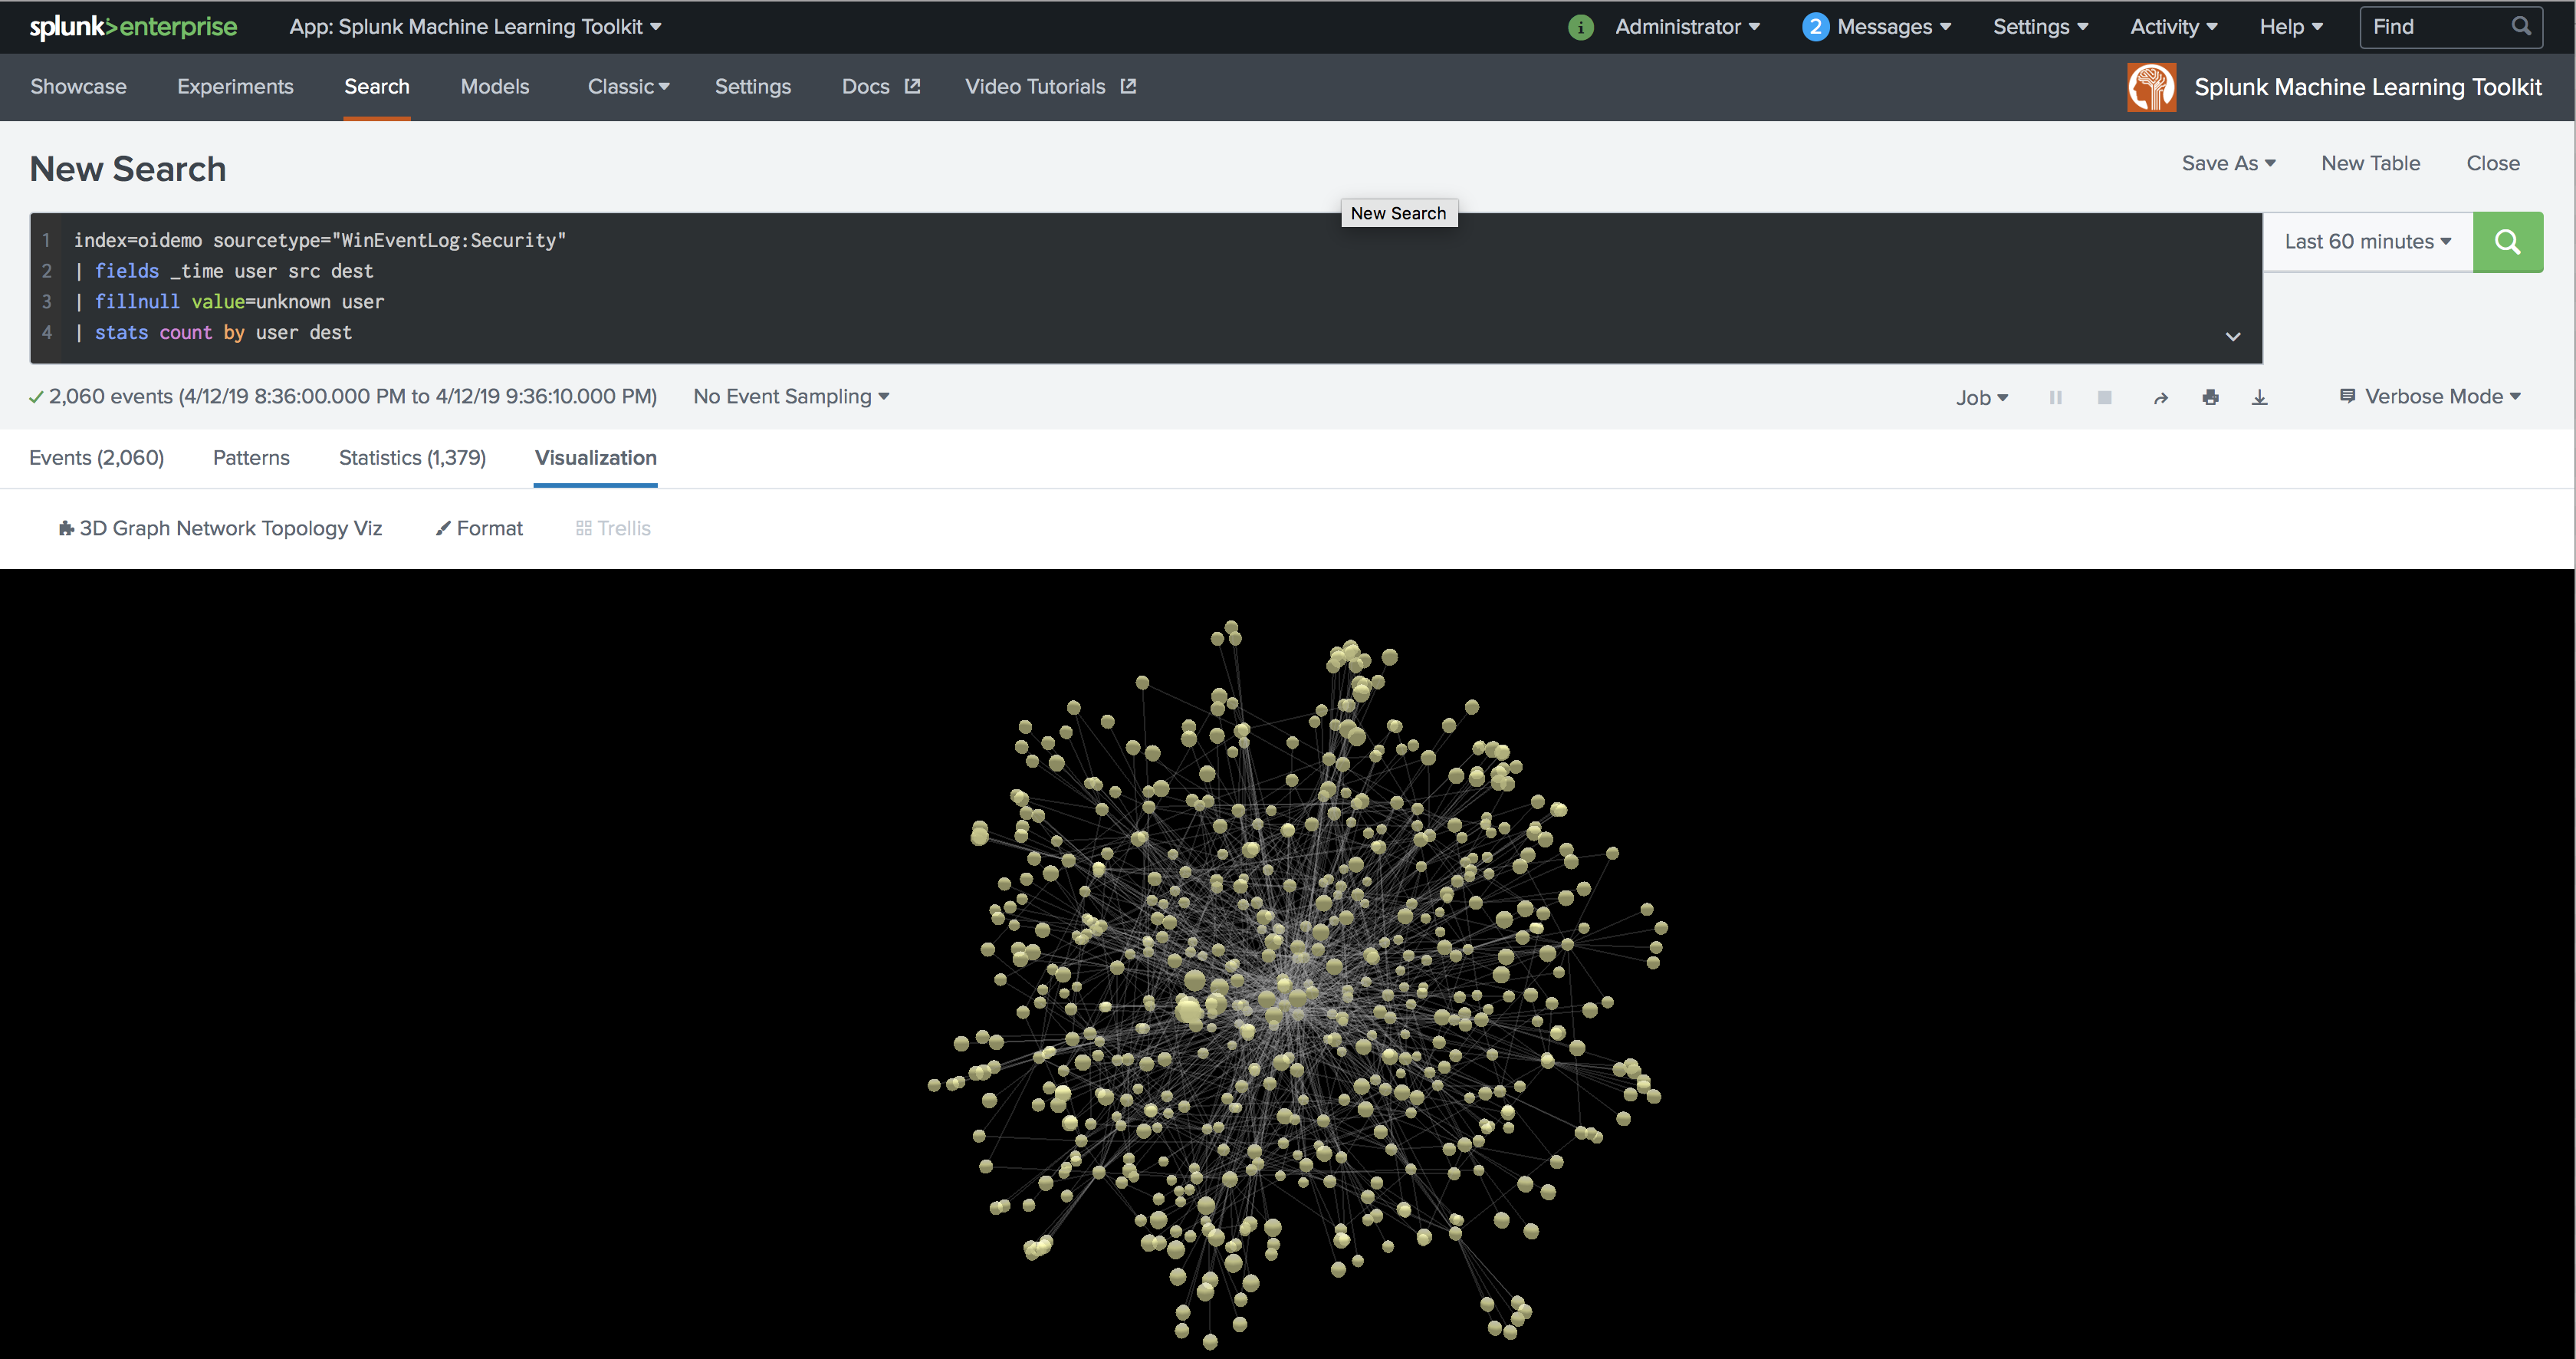Image resolution: width=2576 pixels, height=1359 pixels.
Task: Open the Activity dropdown
Action: (2173, 27)
